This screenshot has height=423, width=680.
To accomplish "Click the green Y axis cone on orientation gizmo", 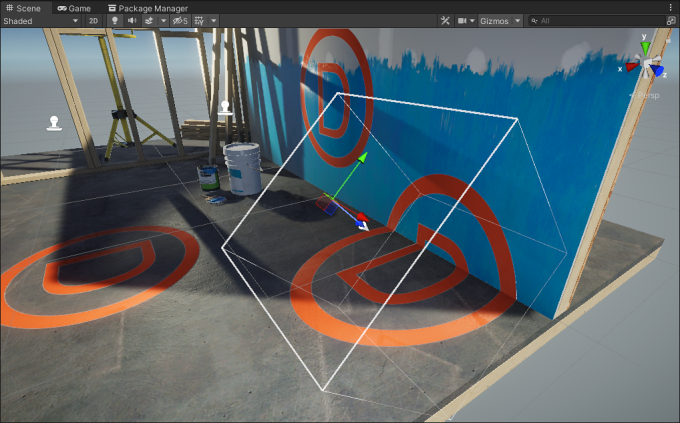I will (646, 44).
